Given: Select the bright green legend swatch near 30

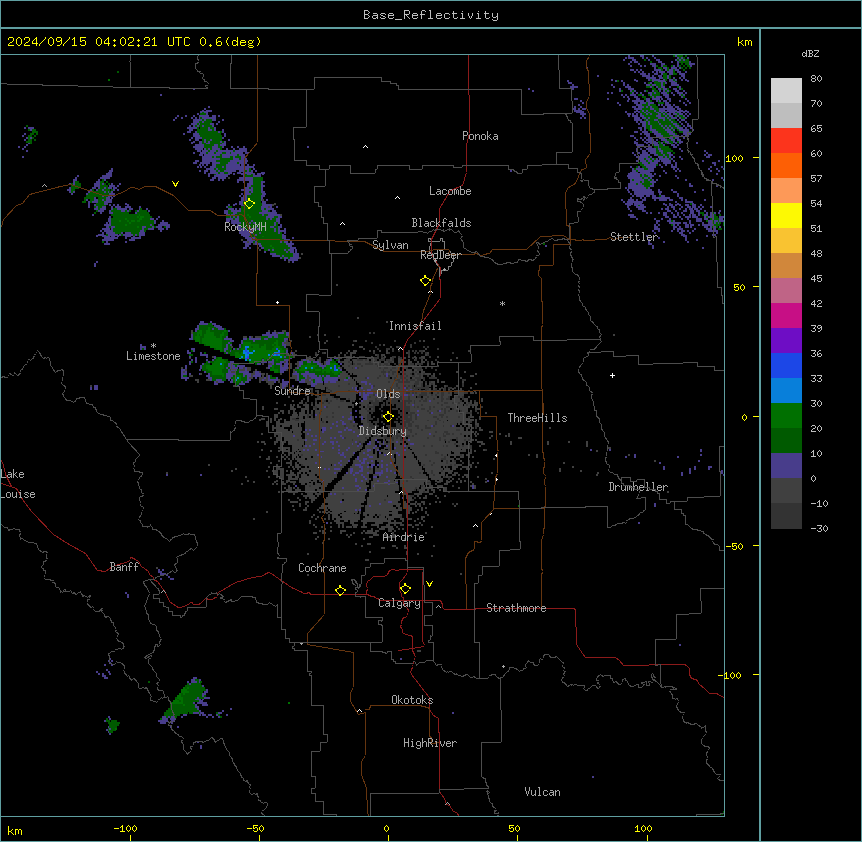Looking at the screenshot, I should coord(786,416).
